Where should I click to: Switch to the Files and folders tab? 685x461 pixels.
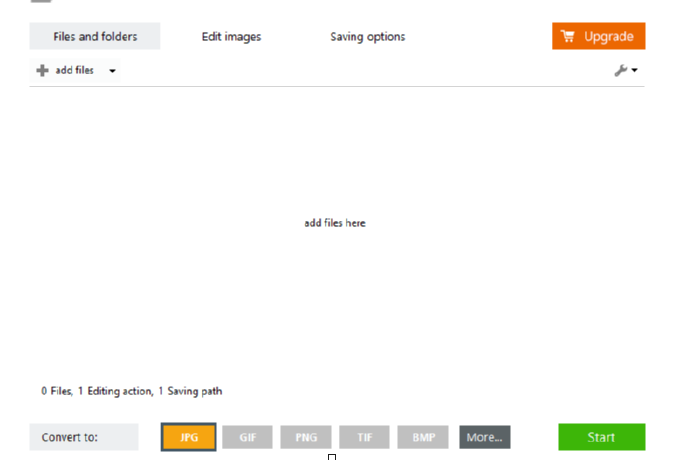tap(95, 37)
